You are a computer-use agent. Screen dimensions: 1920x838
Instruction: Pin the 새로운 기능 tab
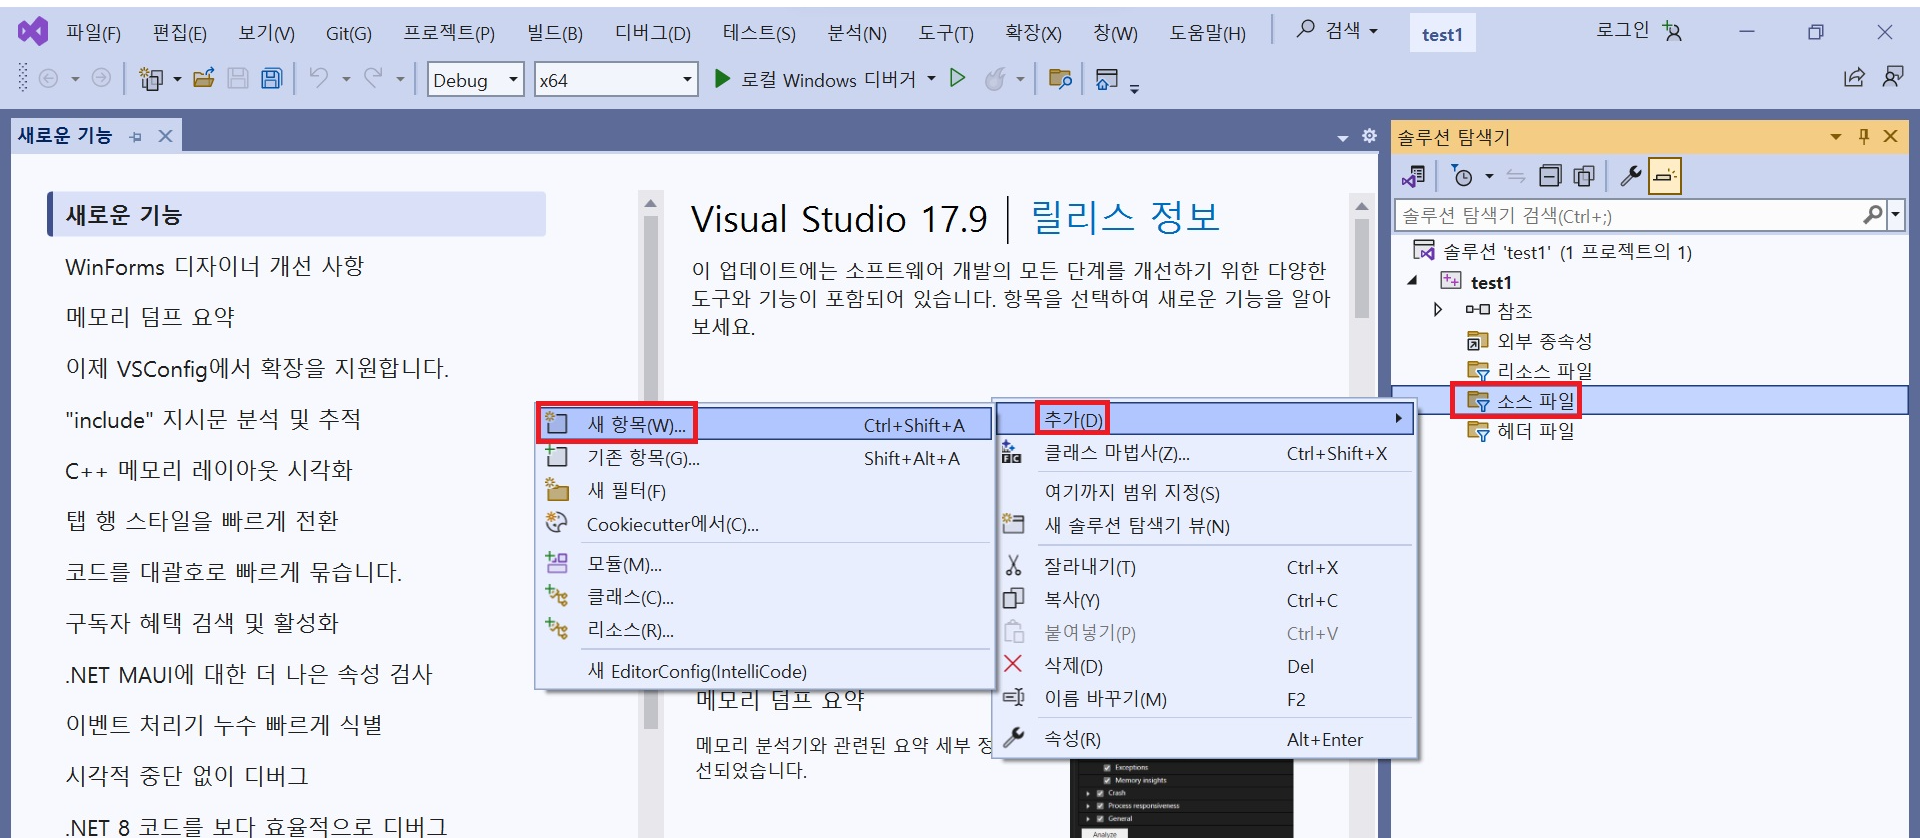pos(136,137)
